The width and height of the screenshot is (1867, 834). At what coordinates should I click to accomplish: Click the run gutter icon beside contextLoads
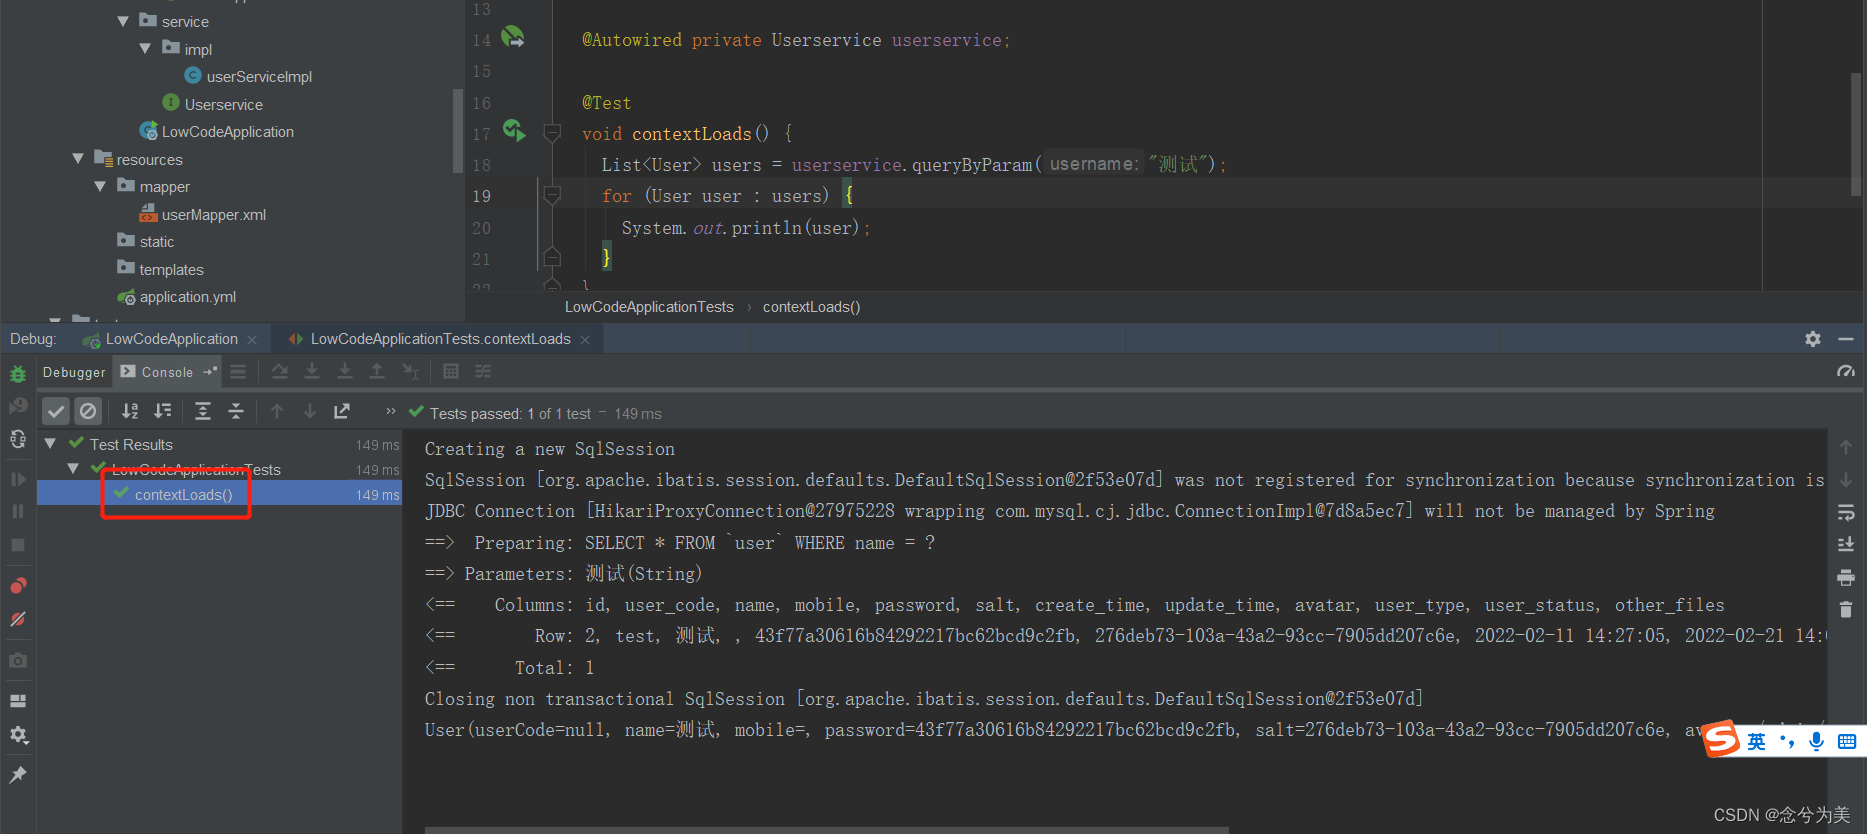pos(513,130)
